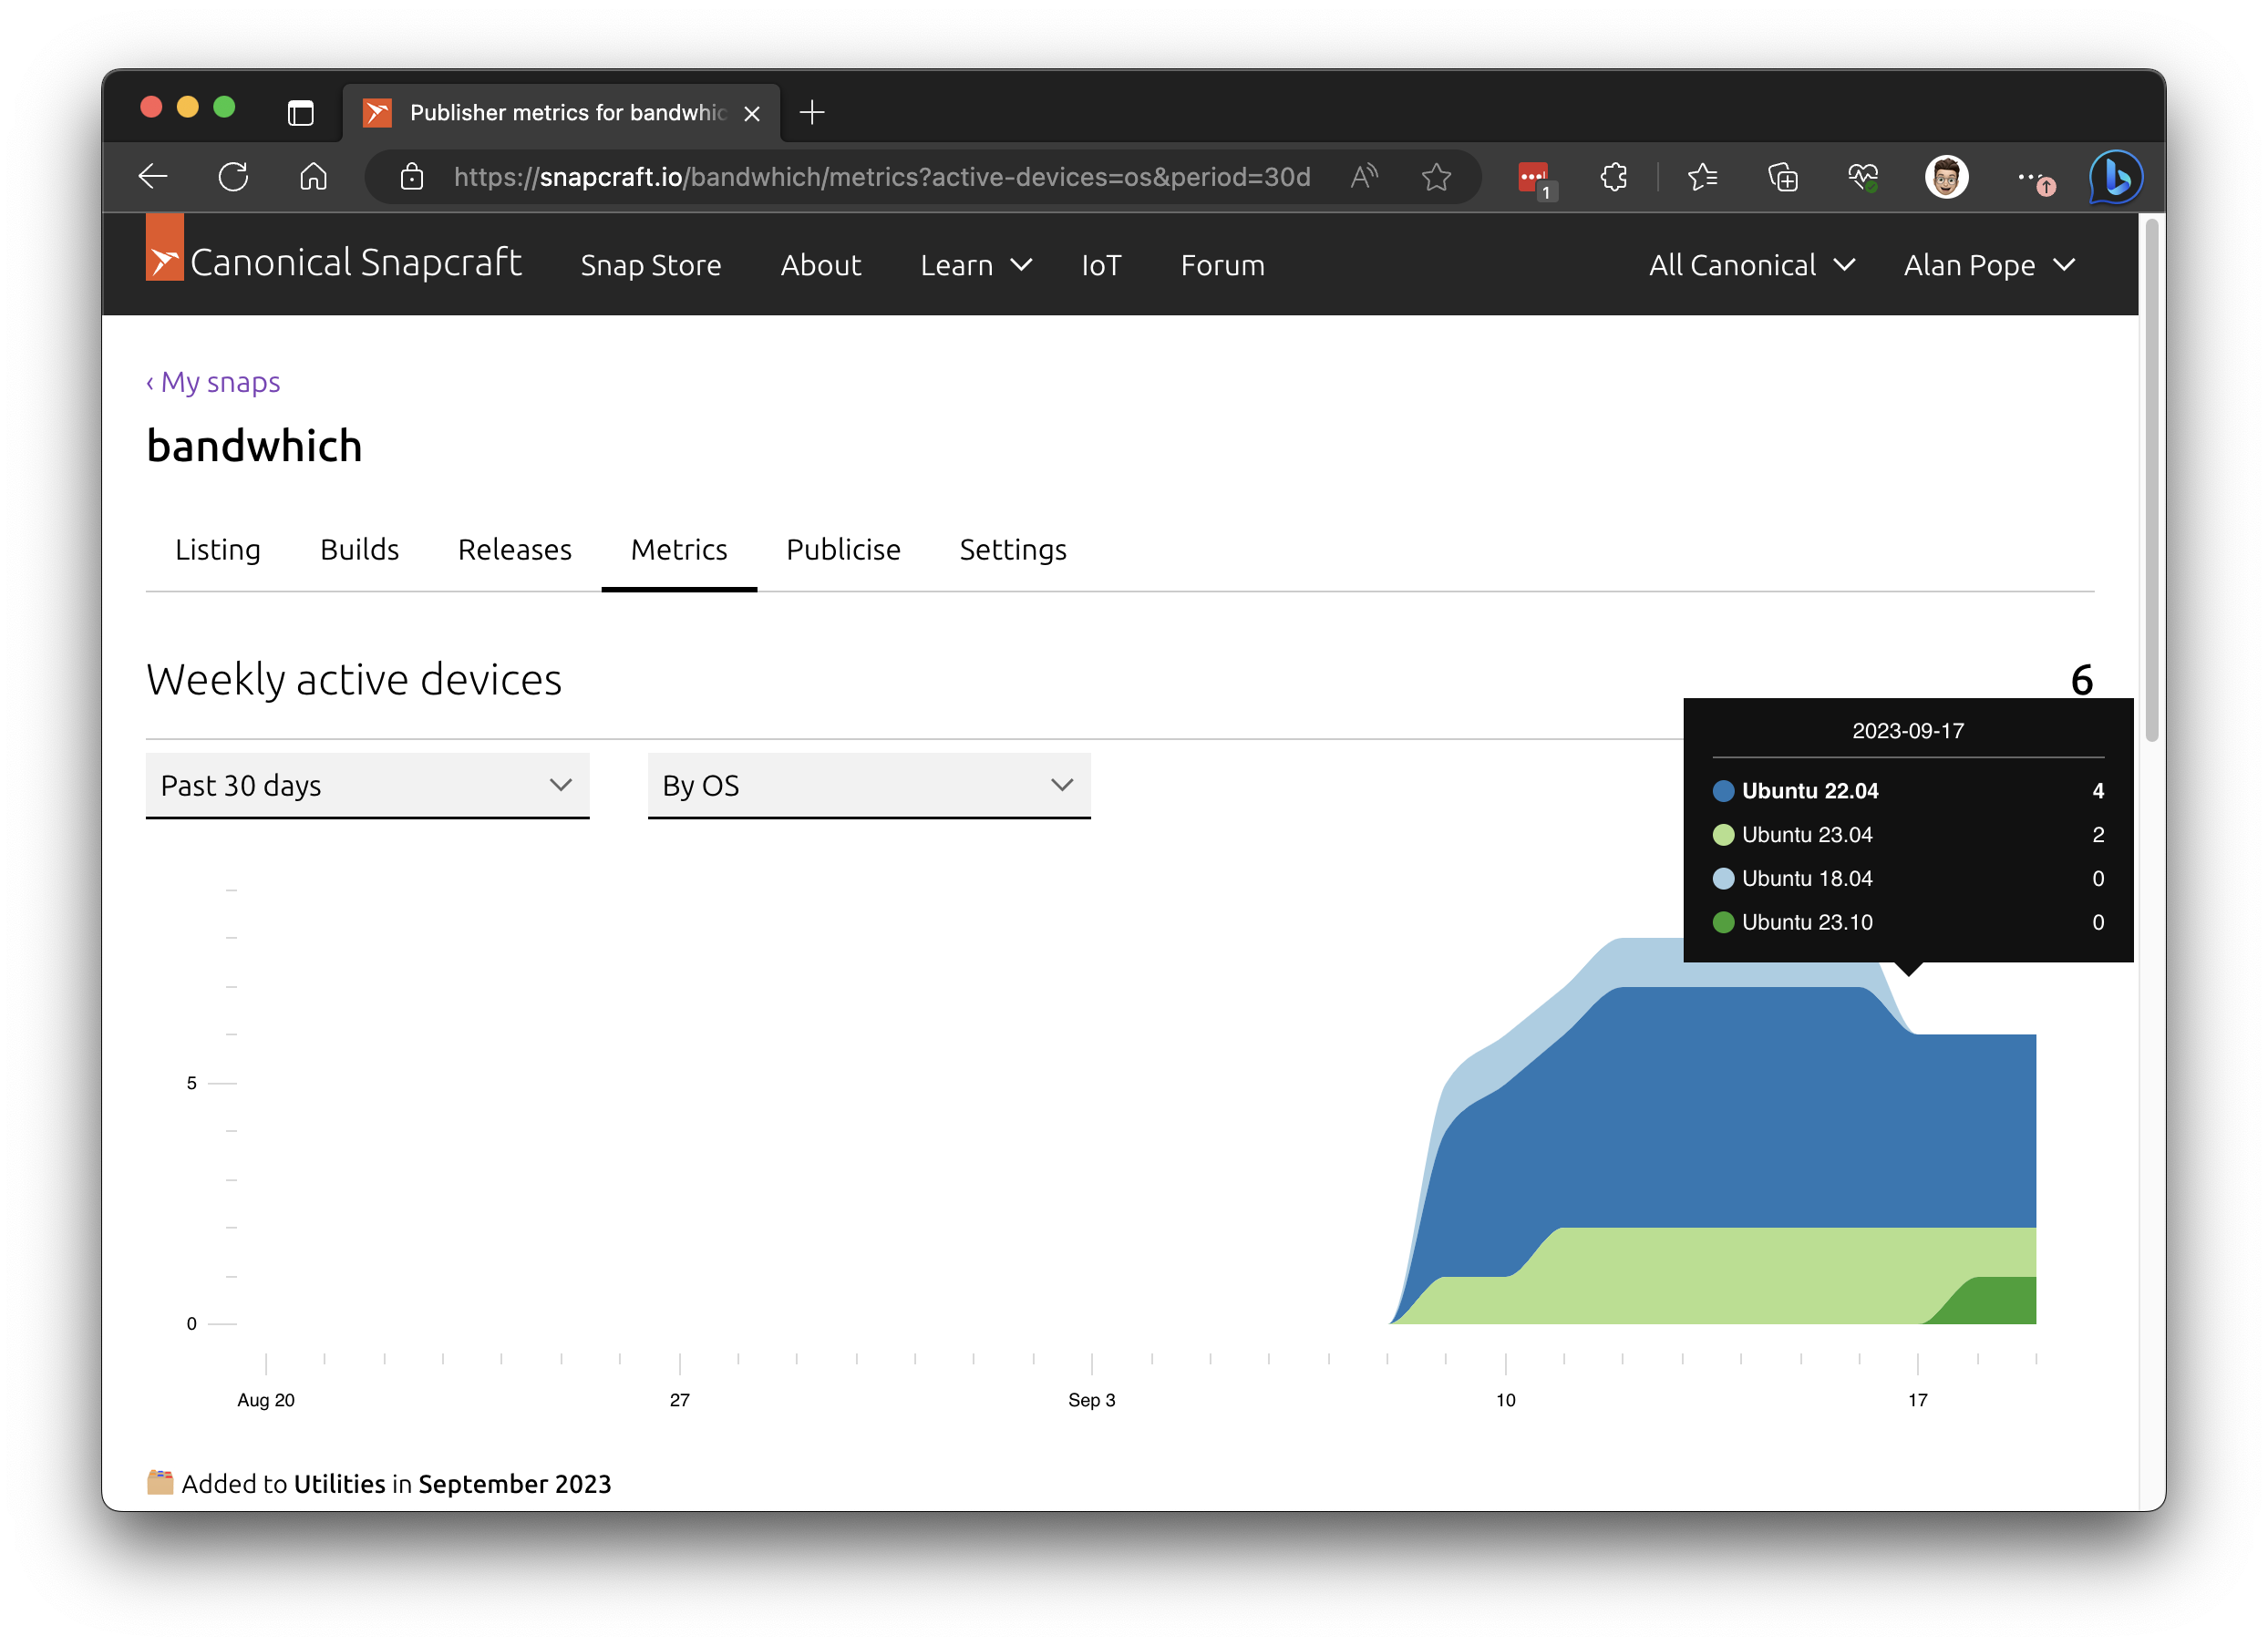Image resolution: width=2268 pixels, height=1646 pixels.
Task: Click the 2023-09-17 tooltip date
Action: point(1907,731)
